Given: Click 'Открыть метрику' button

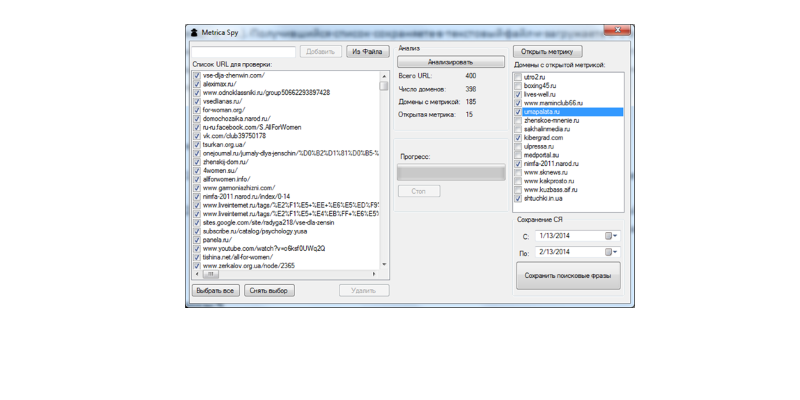Looking at the screenshot, I should 547,52.
